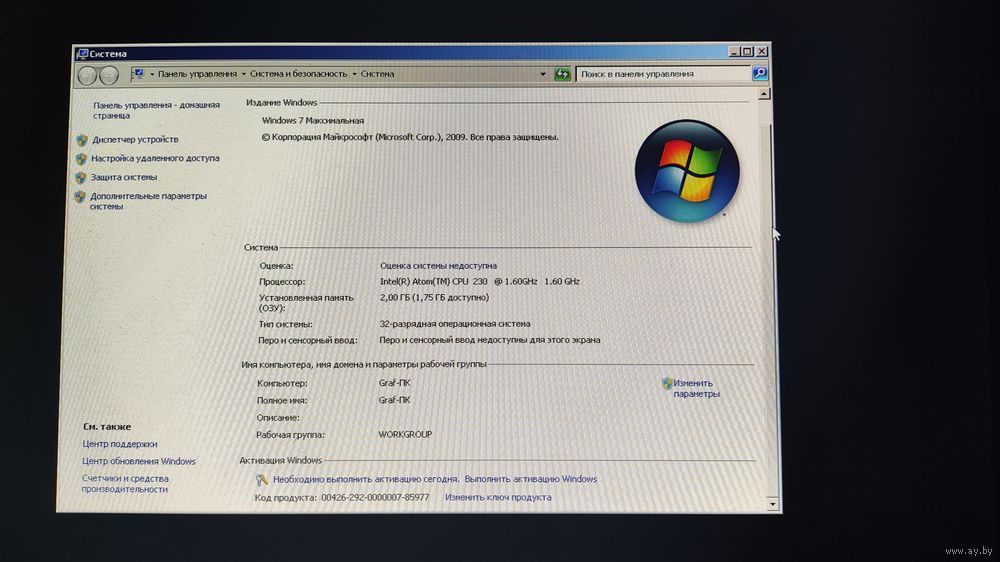Viewport: 1000px width, 562px height.
Task: Click the computer icon in address bar
Action: (138, 74)
